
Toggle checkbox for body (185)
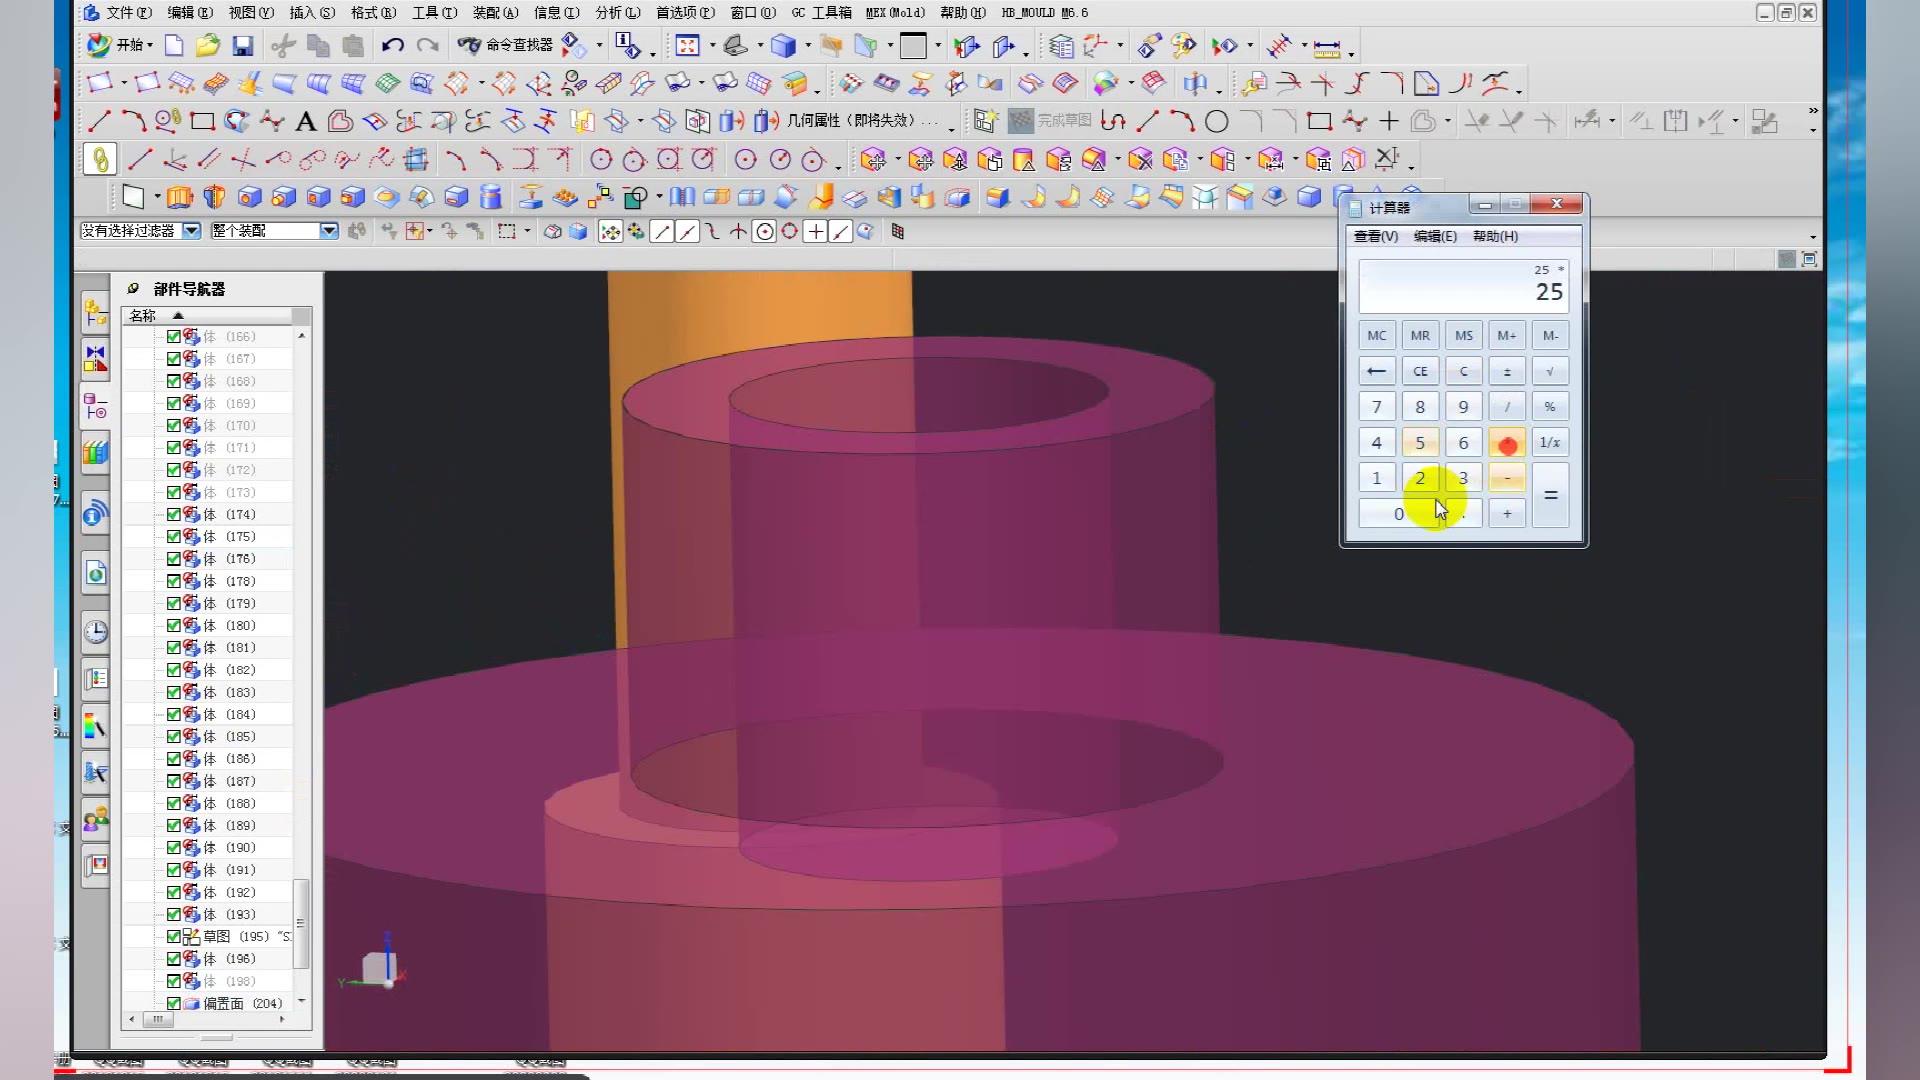pyautogui.click(x=174, y=737)
